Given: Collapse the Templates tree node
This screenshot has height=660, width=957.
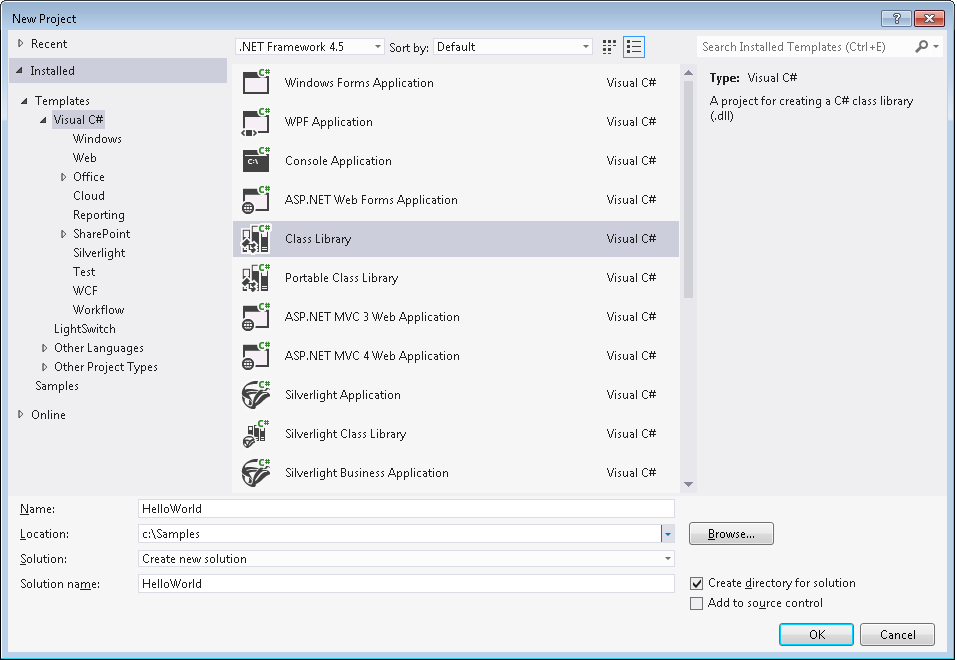Looking at the screenshot, I should [24, 101].
